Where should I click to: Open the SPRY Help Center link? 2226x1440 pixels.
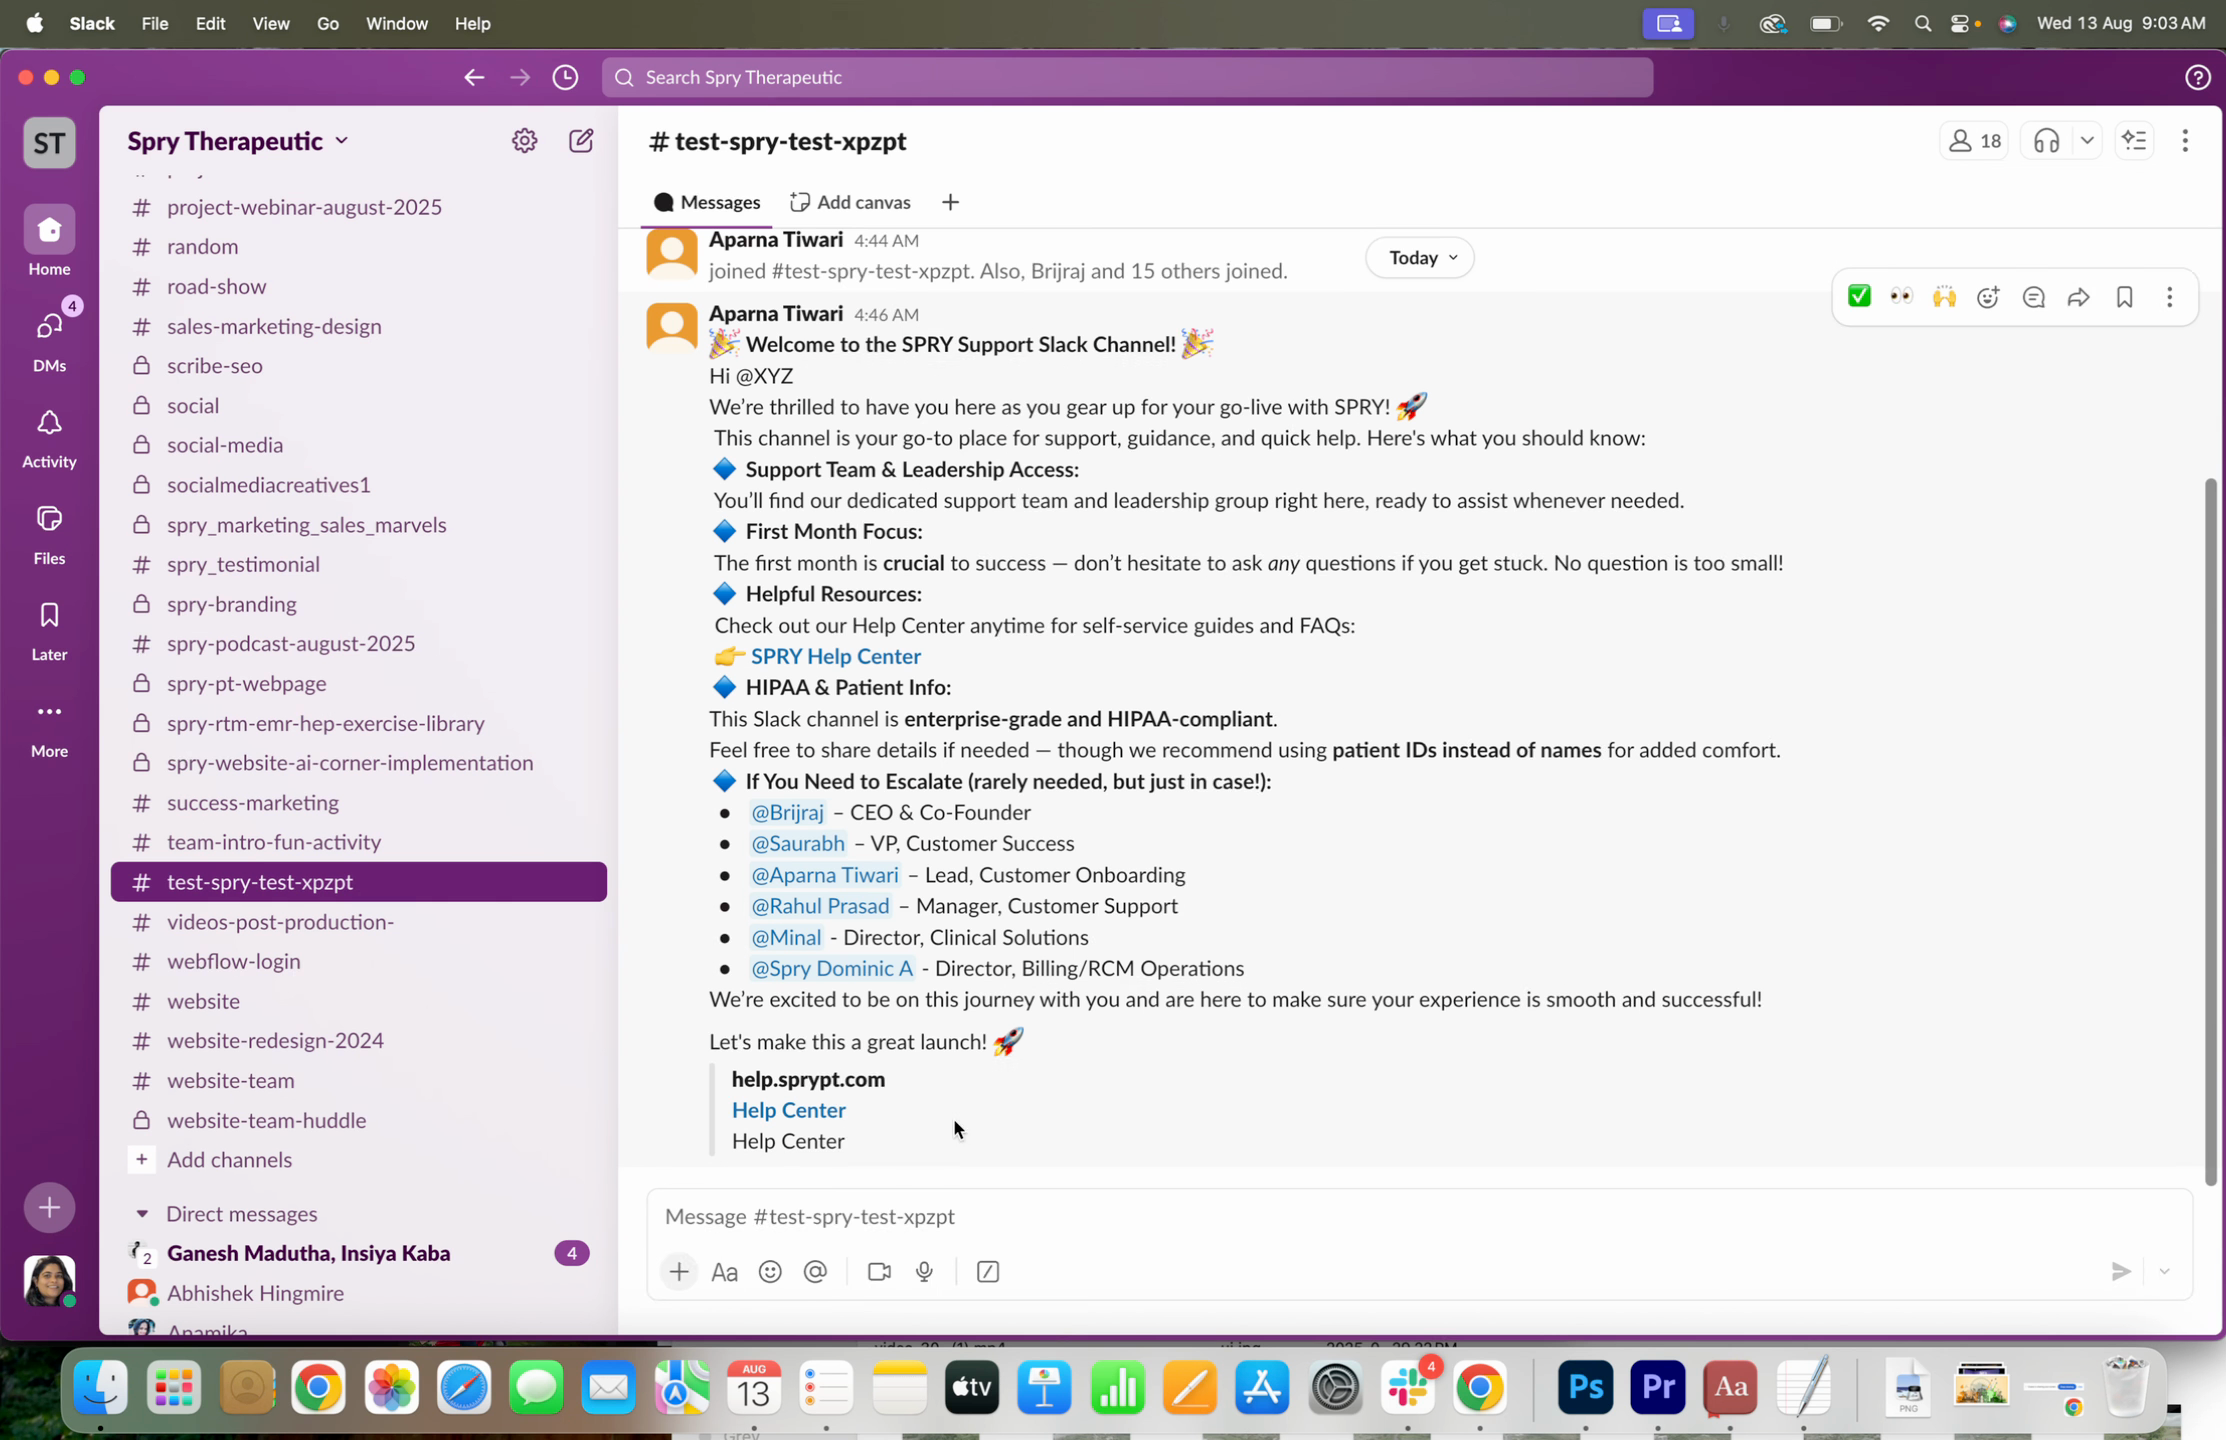tap(835, 657)
